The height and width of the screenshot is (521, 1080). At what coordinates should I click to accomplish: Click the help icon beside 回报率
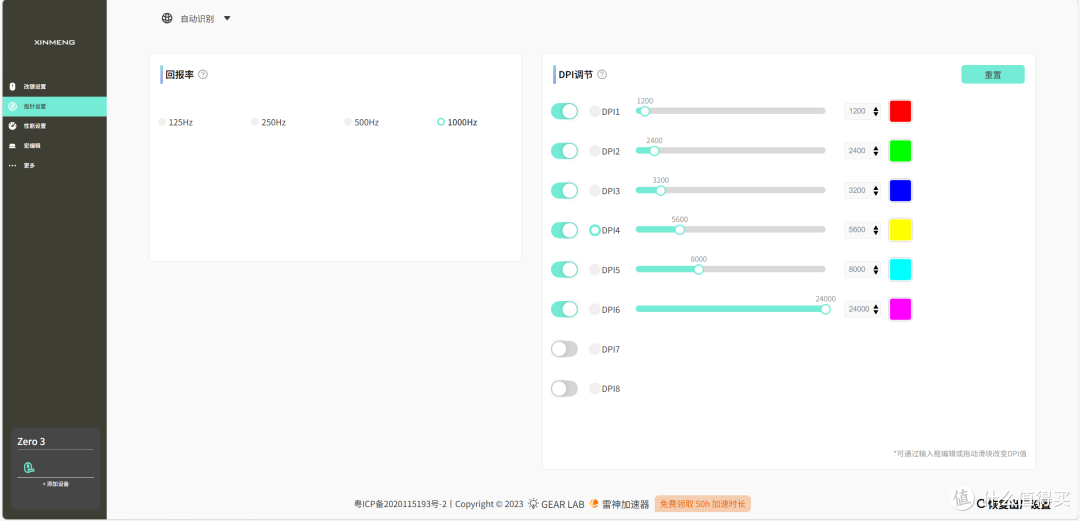pos(202,74)
